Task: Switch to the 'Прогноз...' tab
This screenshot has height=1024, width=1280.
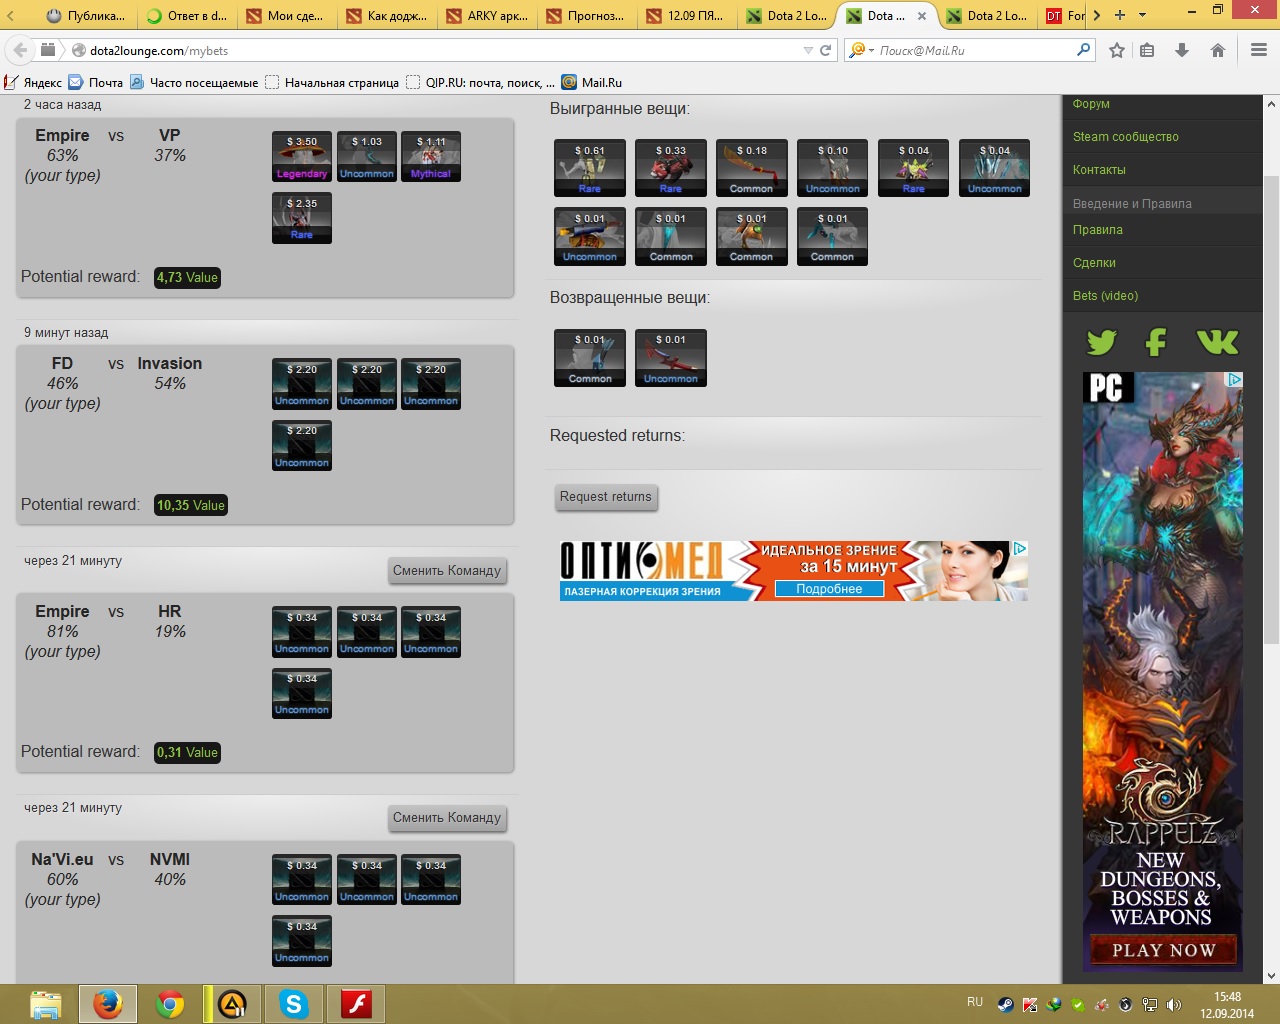Action: [x=587, y=15]
